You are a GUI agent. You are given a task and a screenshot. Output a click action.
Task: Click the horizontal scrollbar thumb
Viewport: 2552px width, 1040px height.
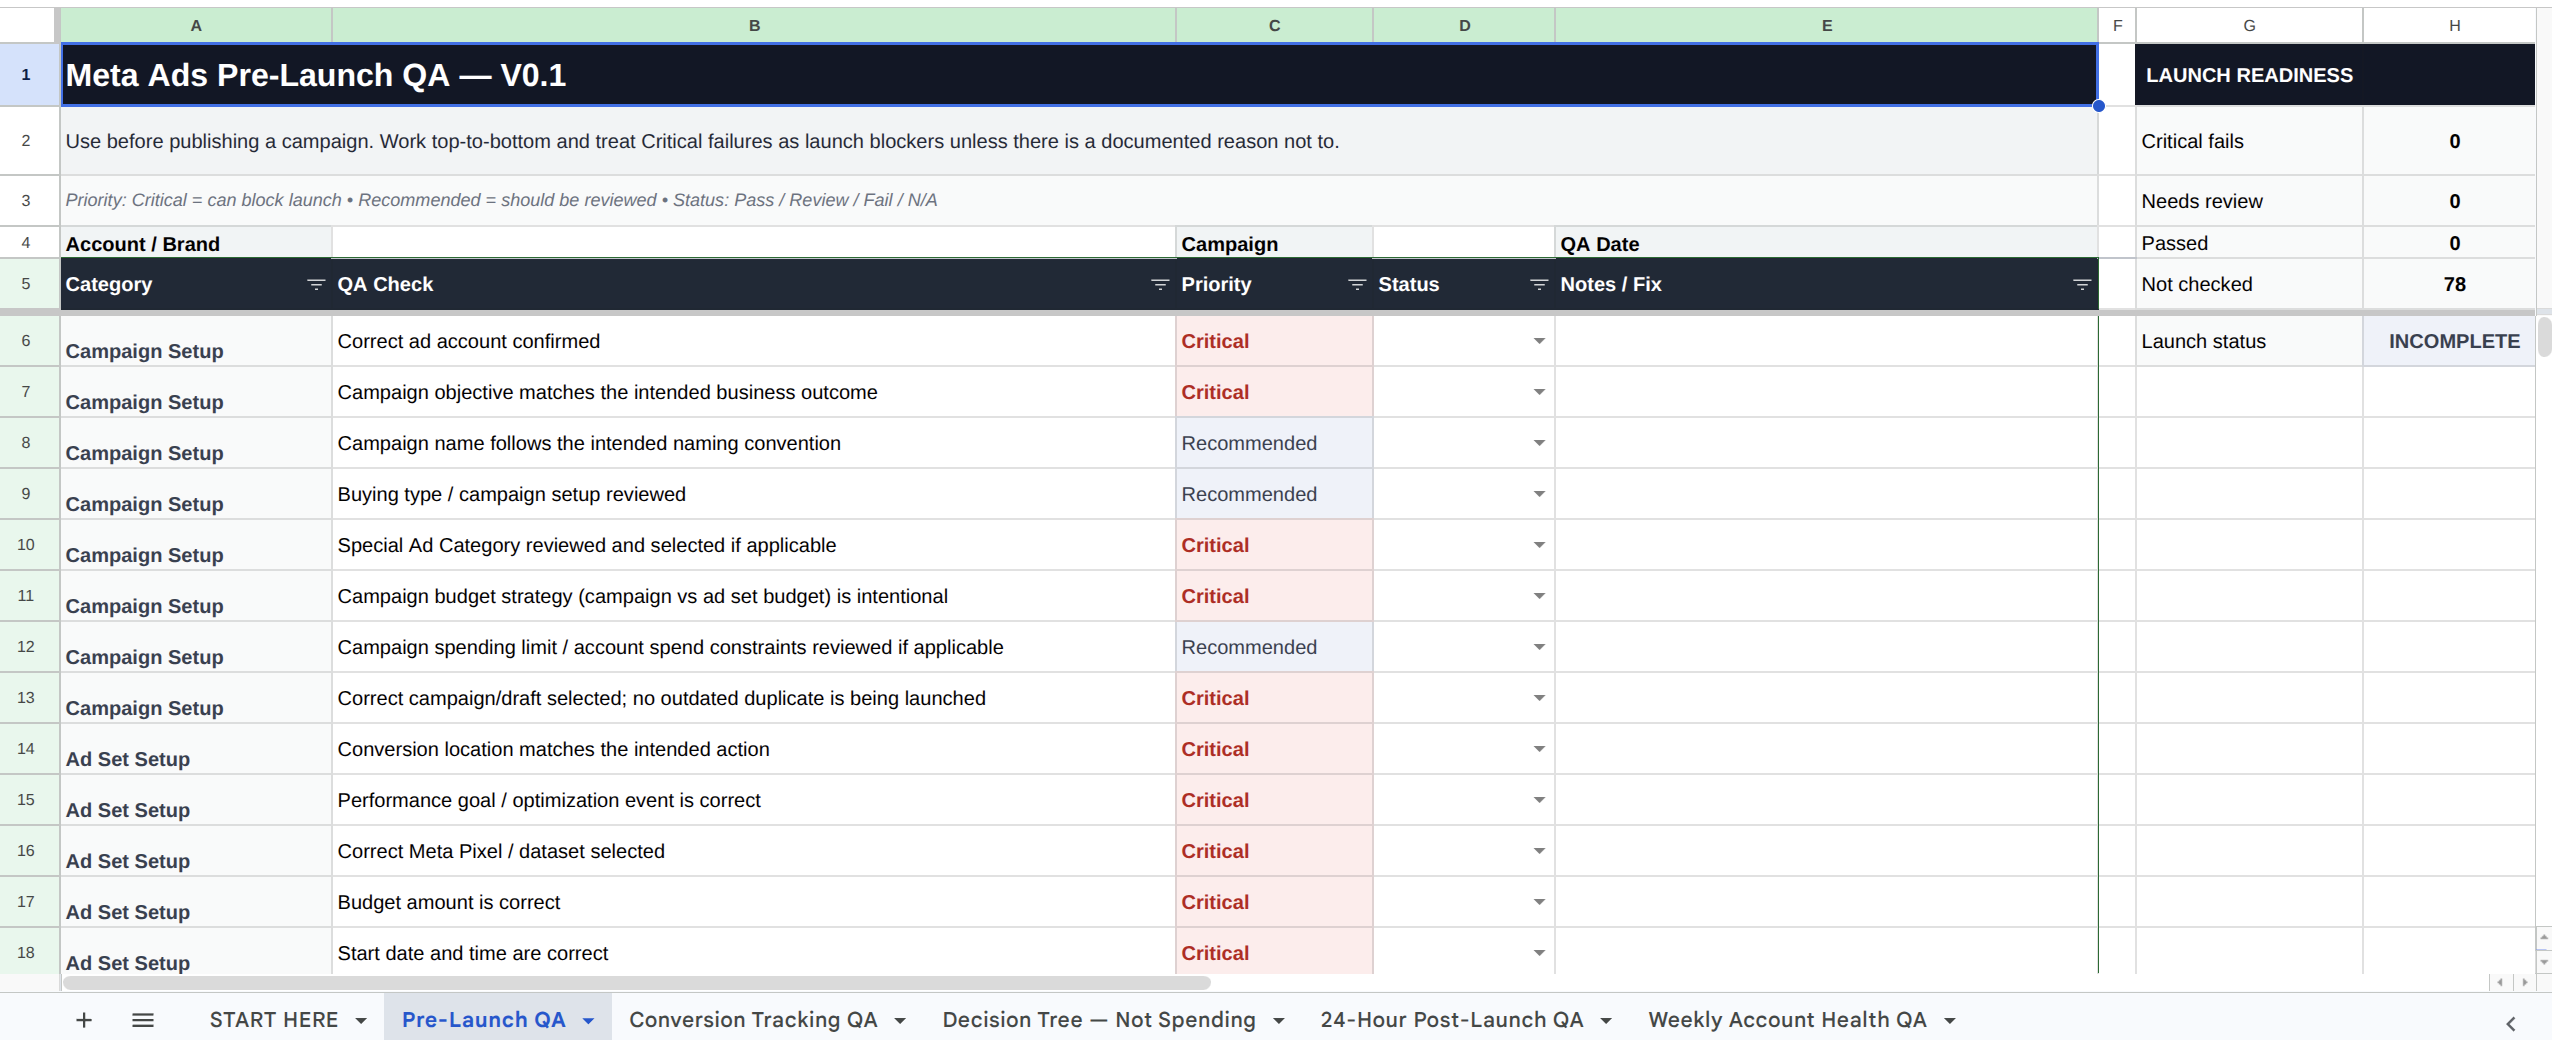(636, 983)
